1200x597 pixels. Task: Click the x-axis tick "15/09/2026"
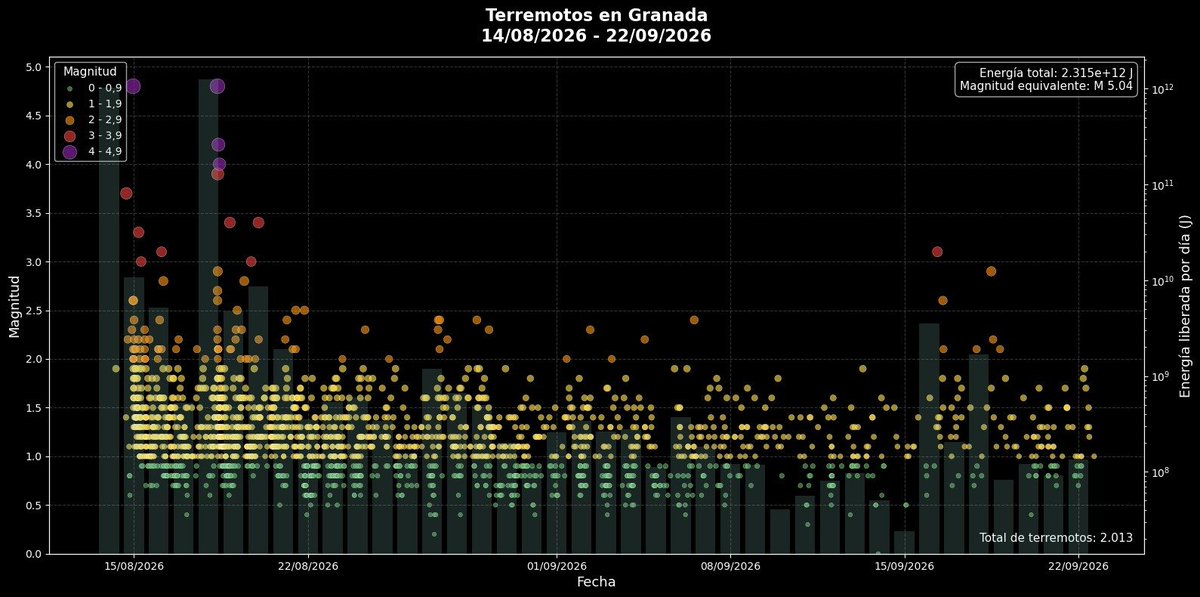coord(904,565)
